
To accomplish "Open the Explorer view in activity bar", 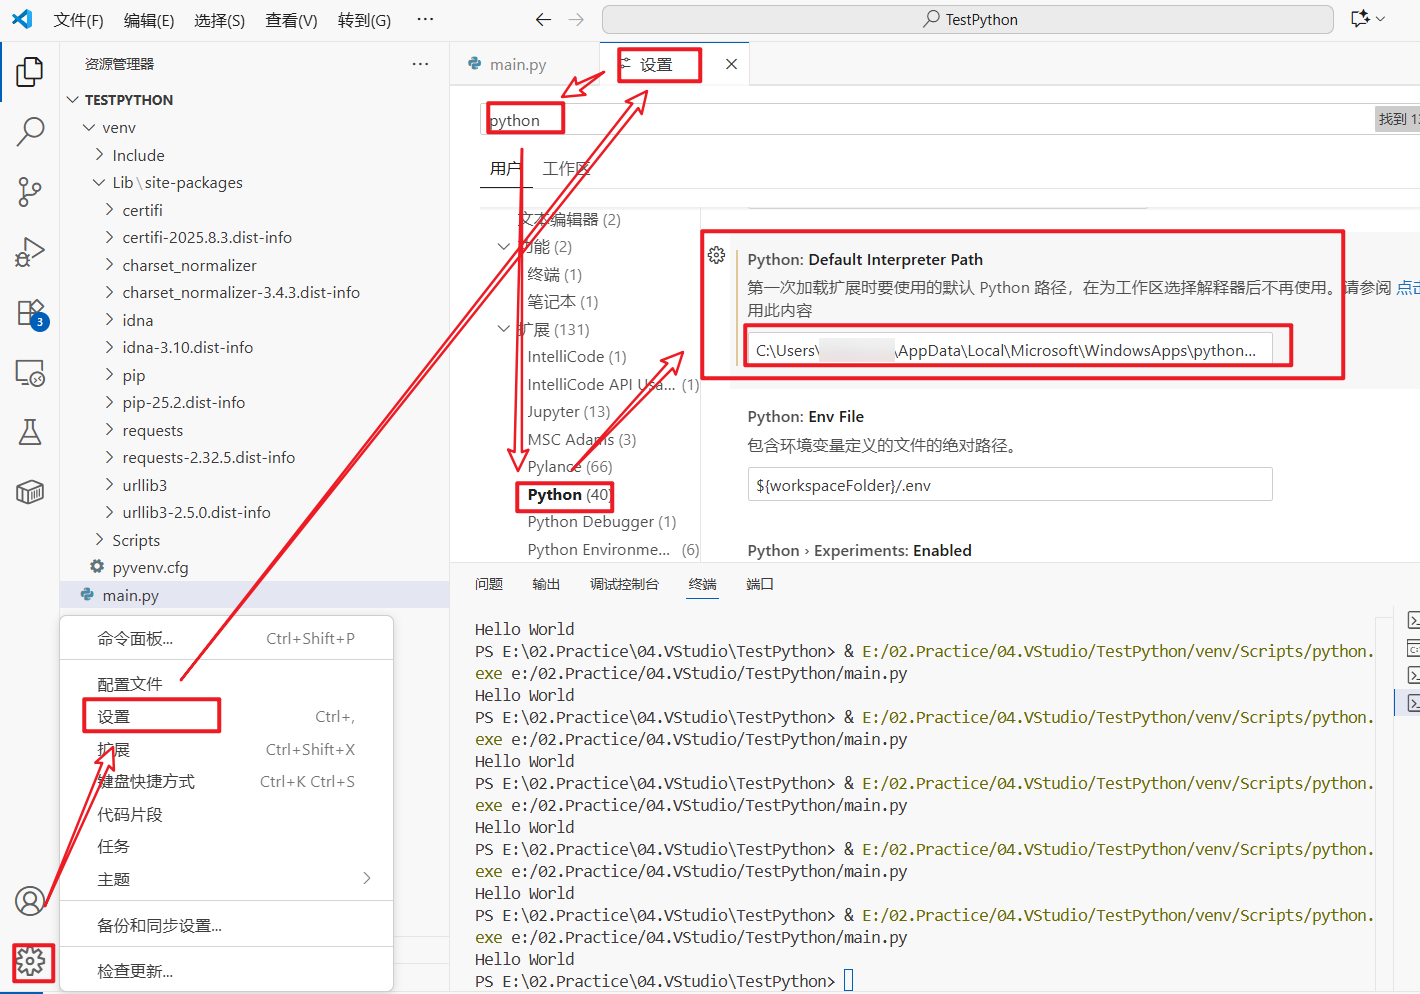I will pos(30,71).
